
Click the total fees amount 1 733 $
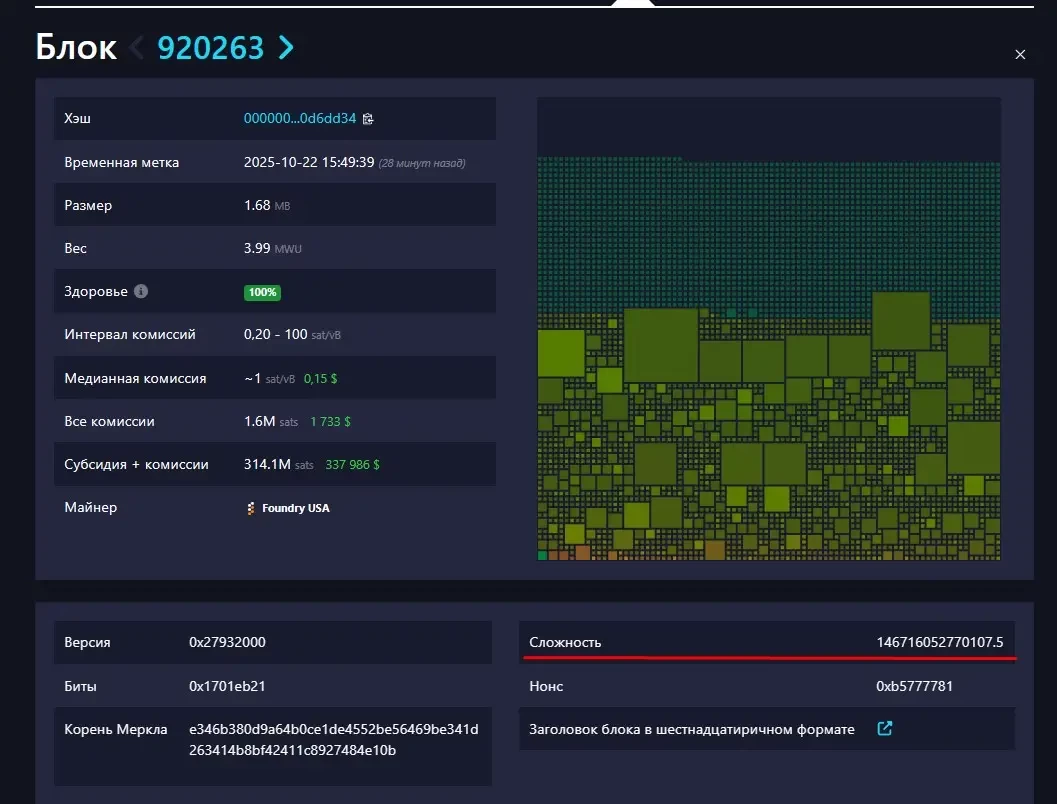(x=330, y=422)
